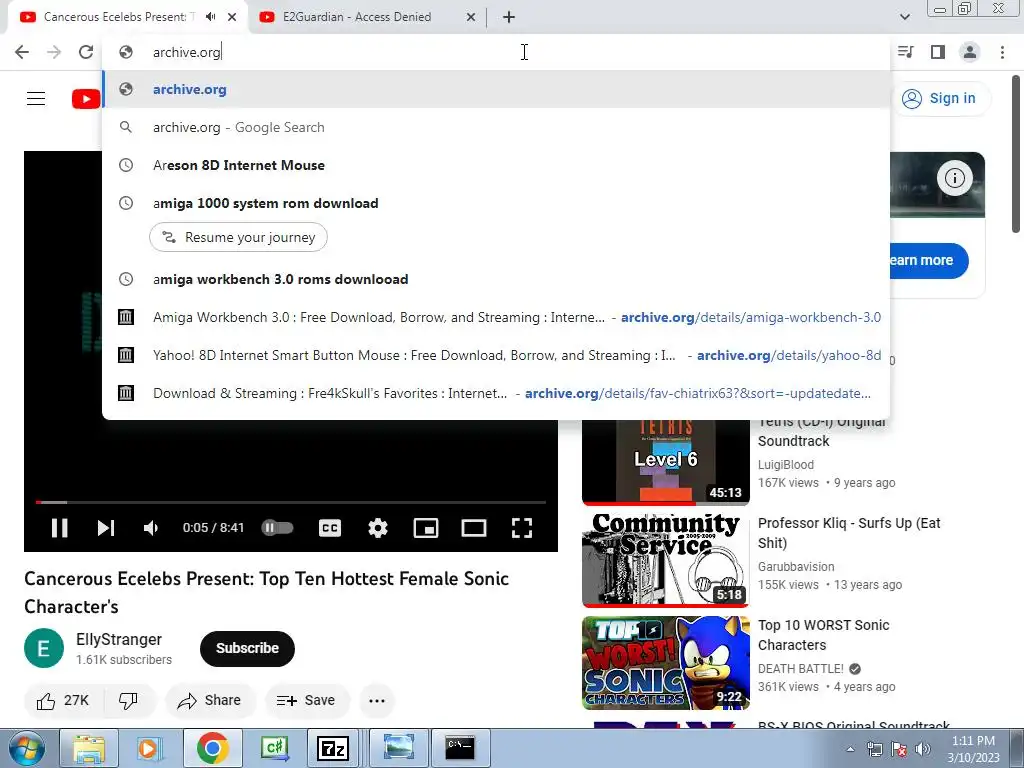Share the video
The height and width of the screenshot is (768, 1024).
(x=211, y=701)
